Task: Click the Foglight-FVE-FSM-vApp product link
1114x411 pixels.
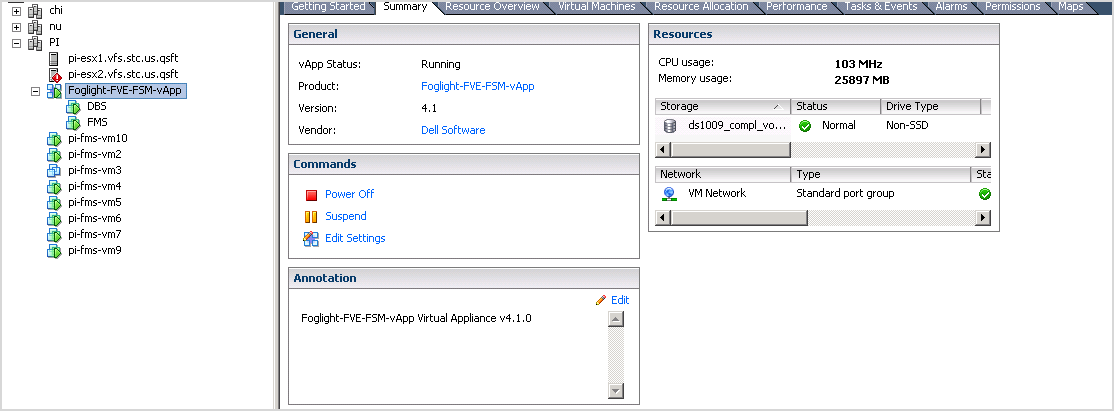Action: click(478, 86)
